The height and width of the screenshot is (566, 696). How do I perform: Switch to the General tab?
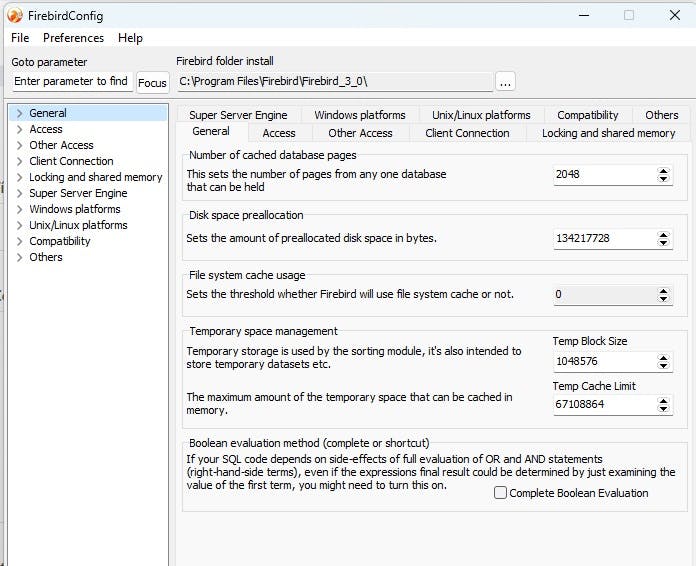tap(211, 131)
